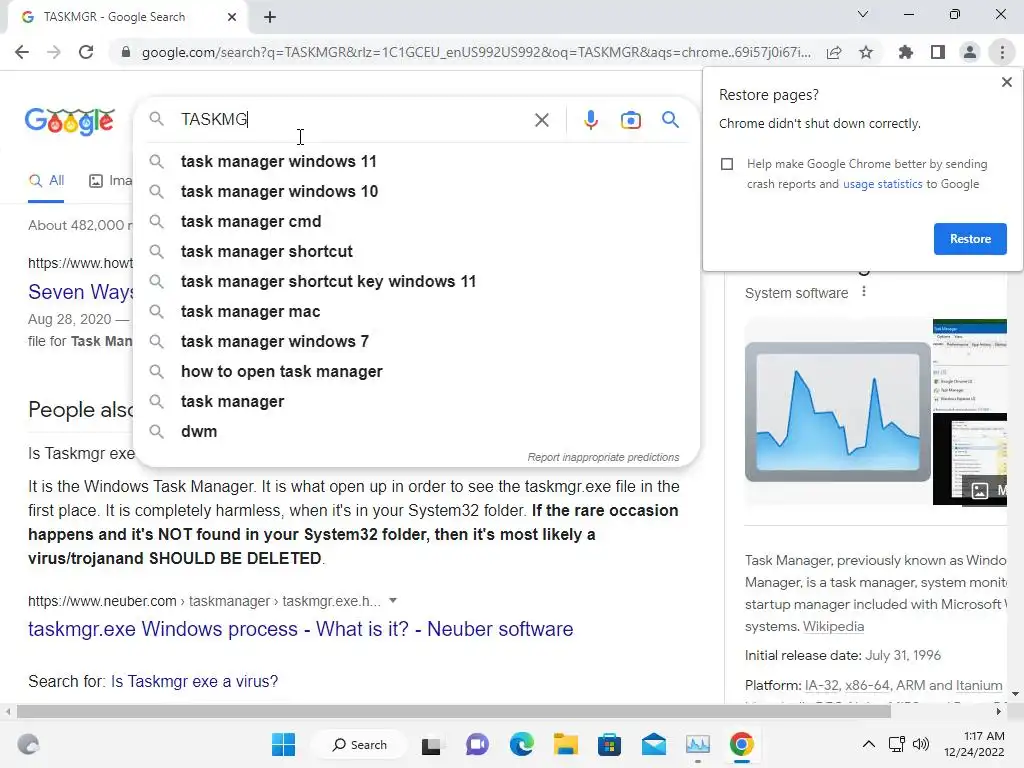The image size is (1024, 768).
Task: Open Task View on the taskbar
Action: [431, 744]
